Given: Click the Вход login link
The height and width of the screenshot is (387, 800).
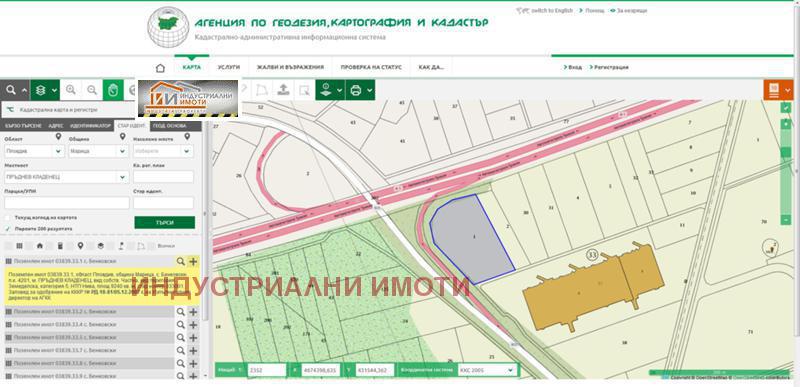Looking at the screenshot, I should (574, 67).
